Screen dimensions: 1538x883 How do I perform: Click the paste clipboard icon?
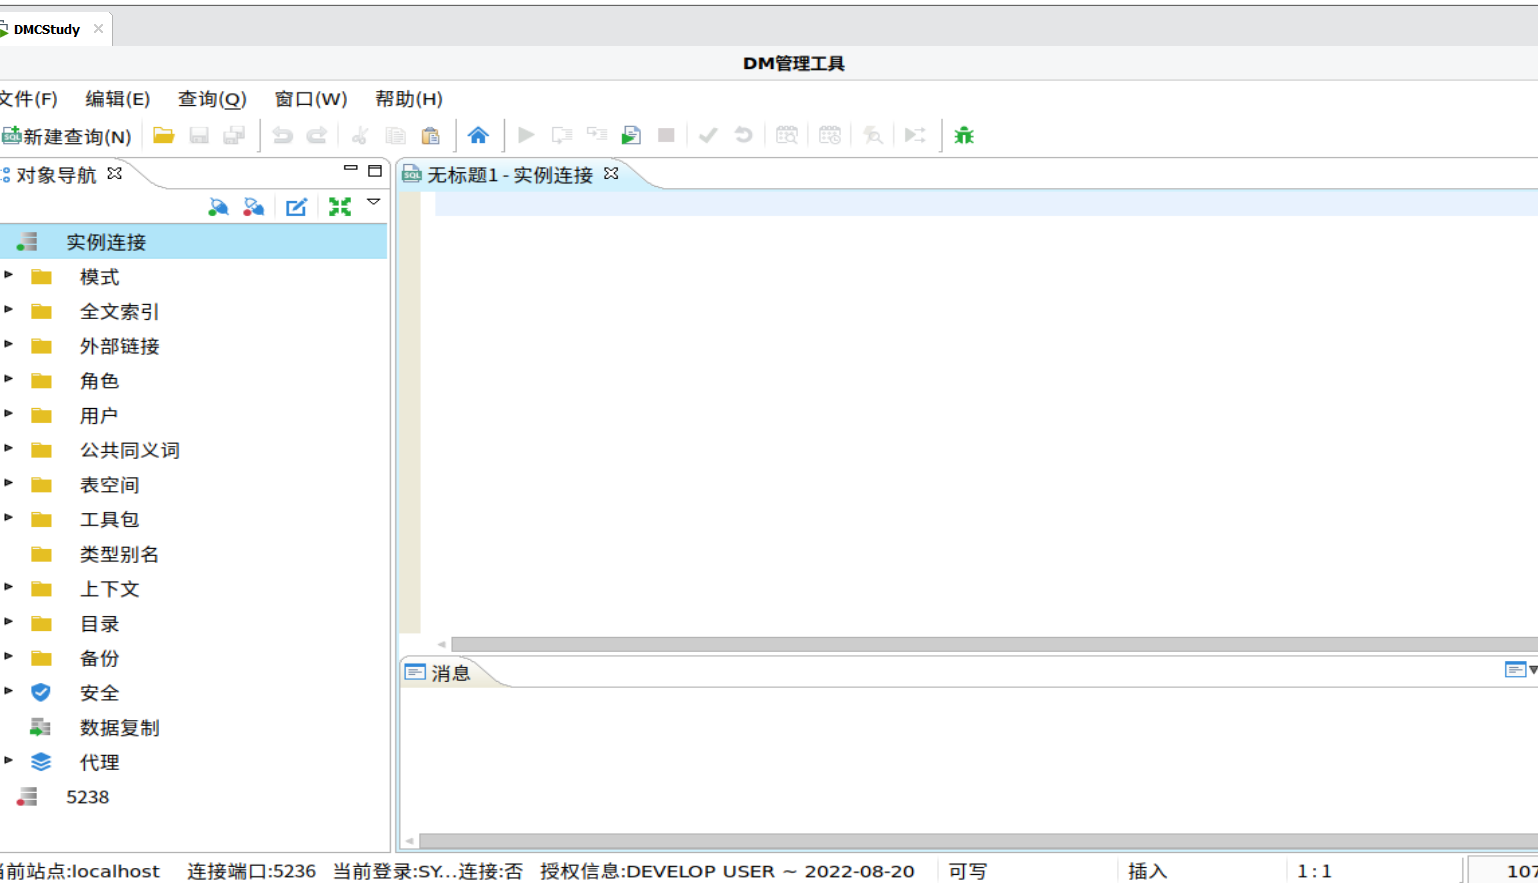point(430,134)
